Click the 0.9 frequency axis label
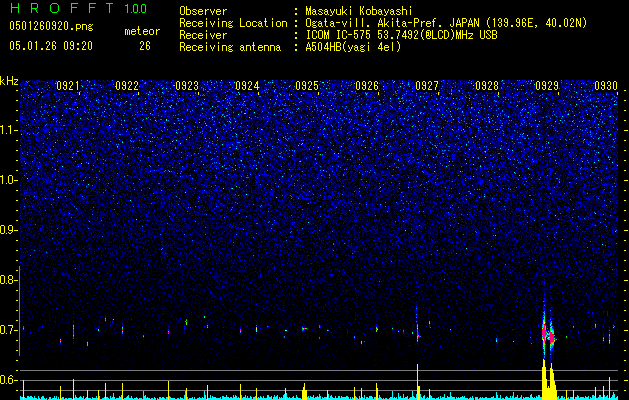 click(x=8, y=230)
